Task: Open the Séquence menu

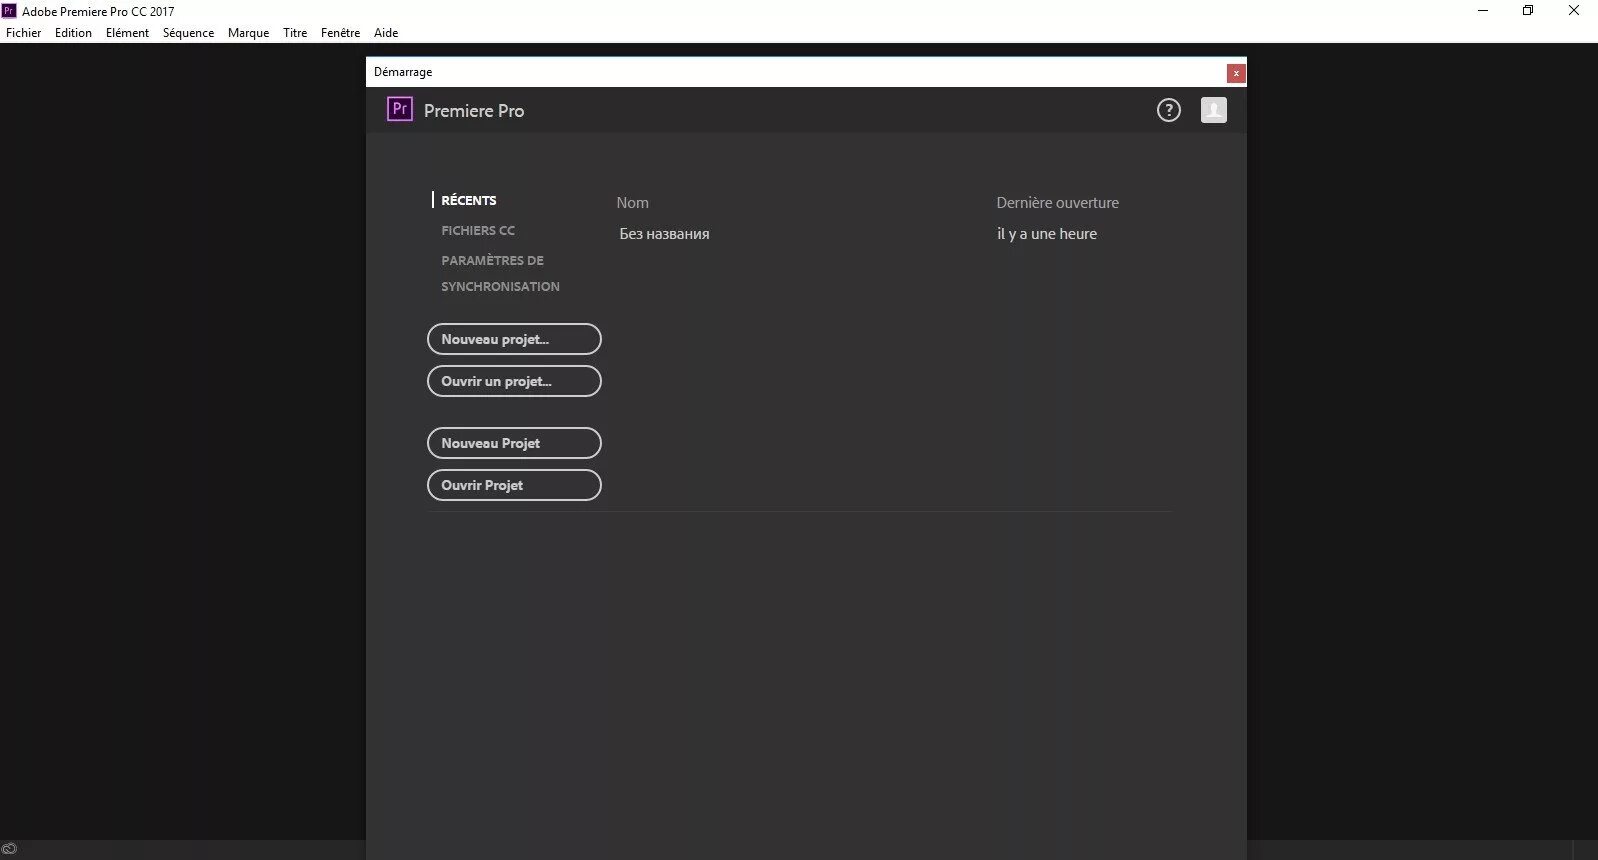Action: tap(188, 33)
